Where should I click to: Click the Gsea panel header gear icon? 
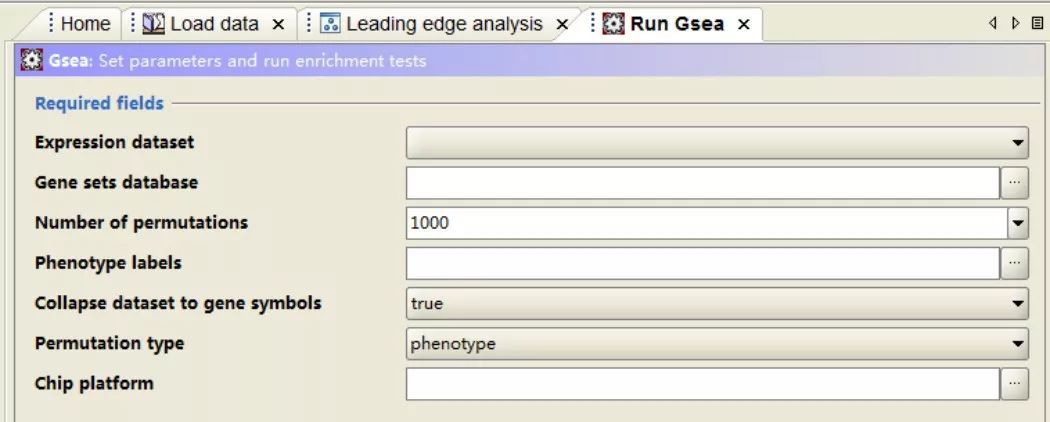point(32,60)
